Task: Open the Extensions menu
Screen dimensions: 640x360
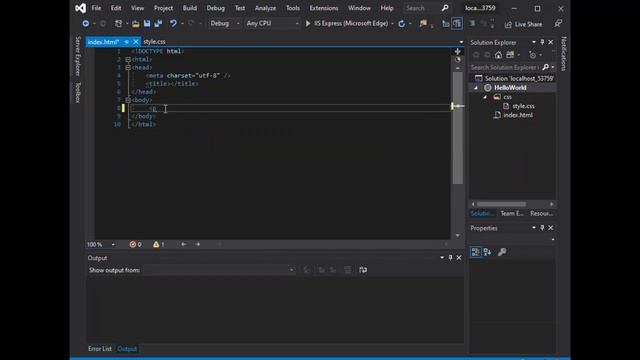Action: pyautogui.click(x=324, y=8)
